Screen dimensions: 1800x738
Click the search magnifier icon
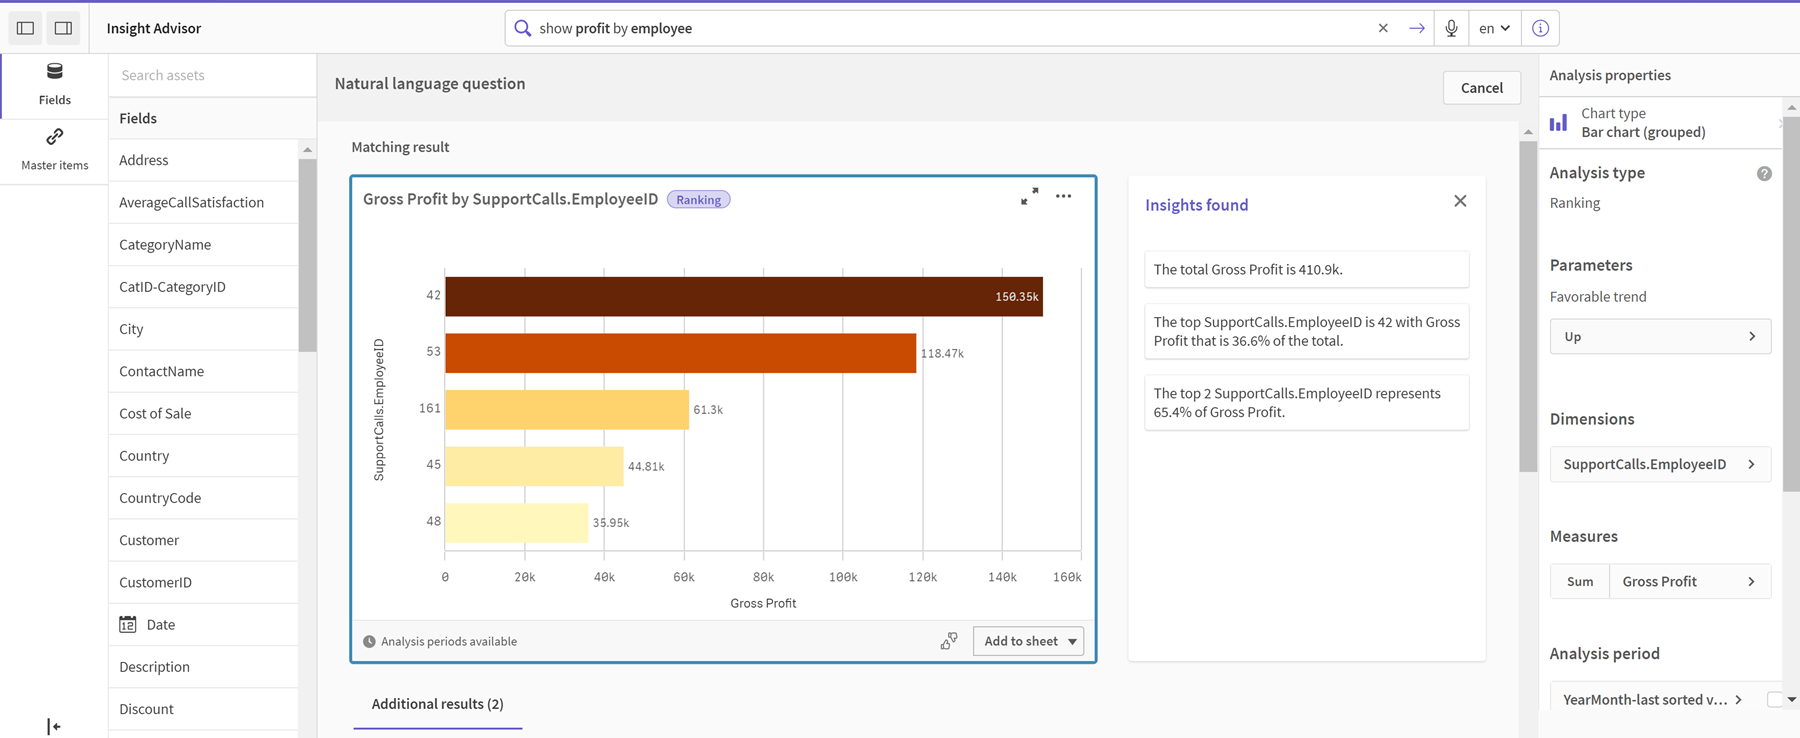(522, 28)
